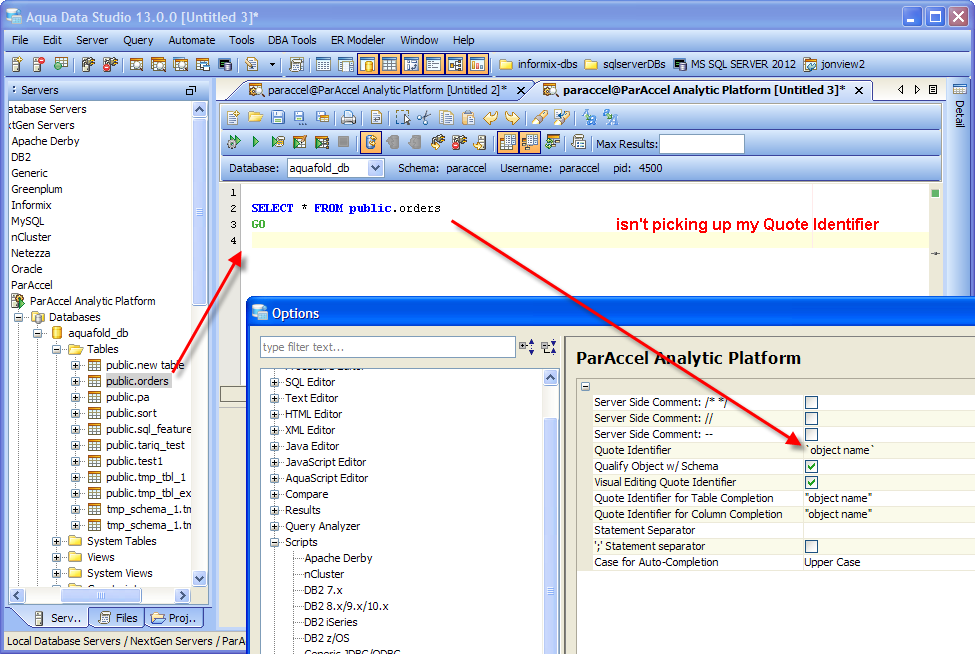Click the Find and Replace icon
The image size is (975, 654).
(562, 117)
